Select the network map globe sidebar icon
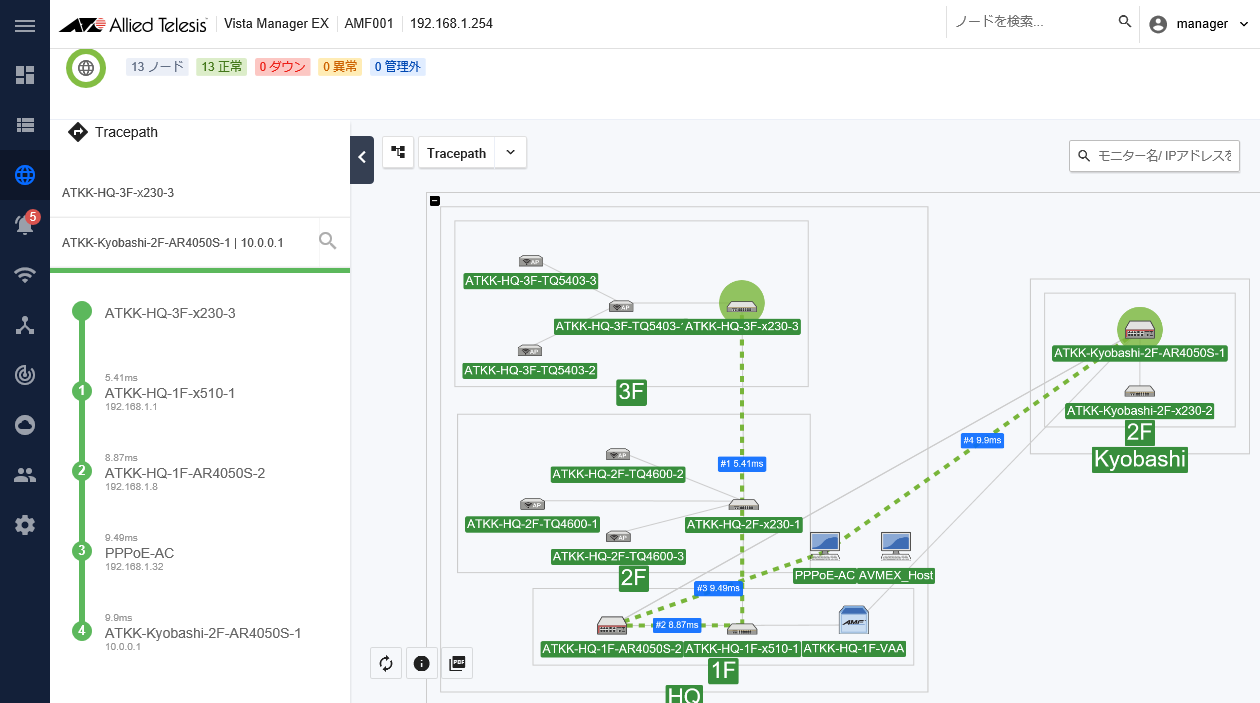1260x703 pixels. [25, 176]
